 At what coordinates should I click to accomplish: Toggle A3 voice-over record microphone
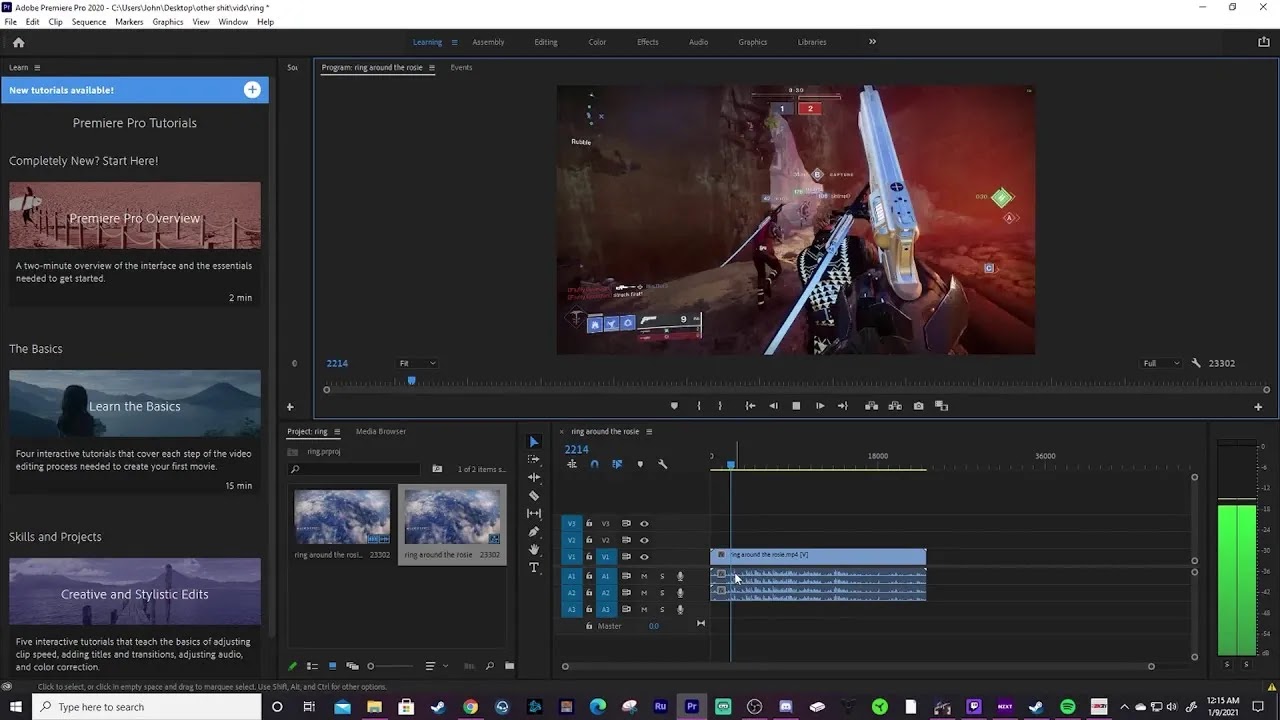680,610
